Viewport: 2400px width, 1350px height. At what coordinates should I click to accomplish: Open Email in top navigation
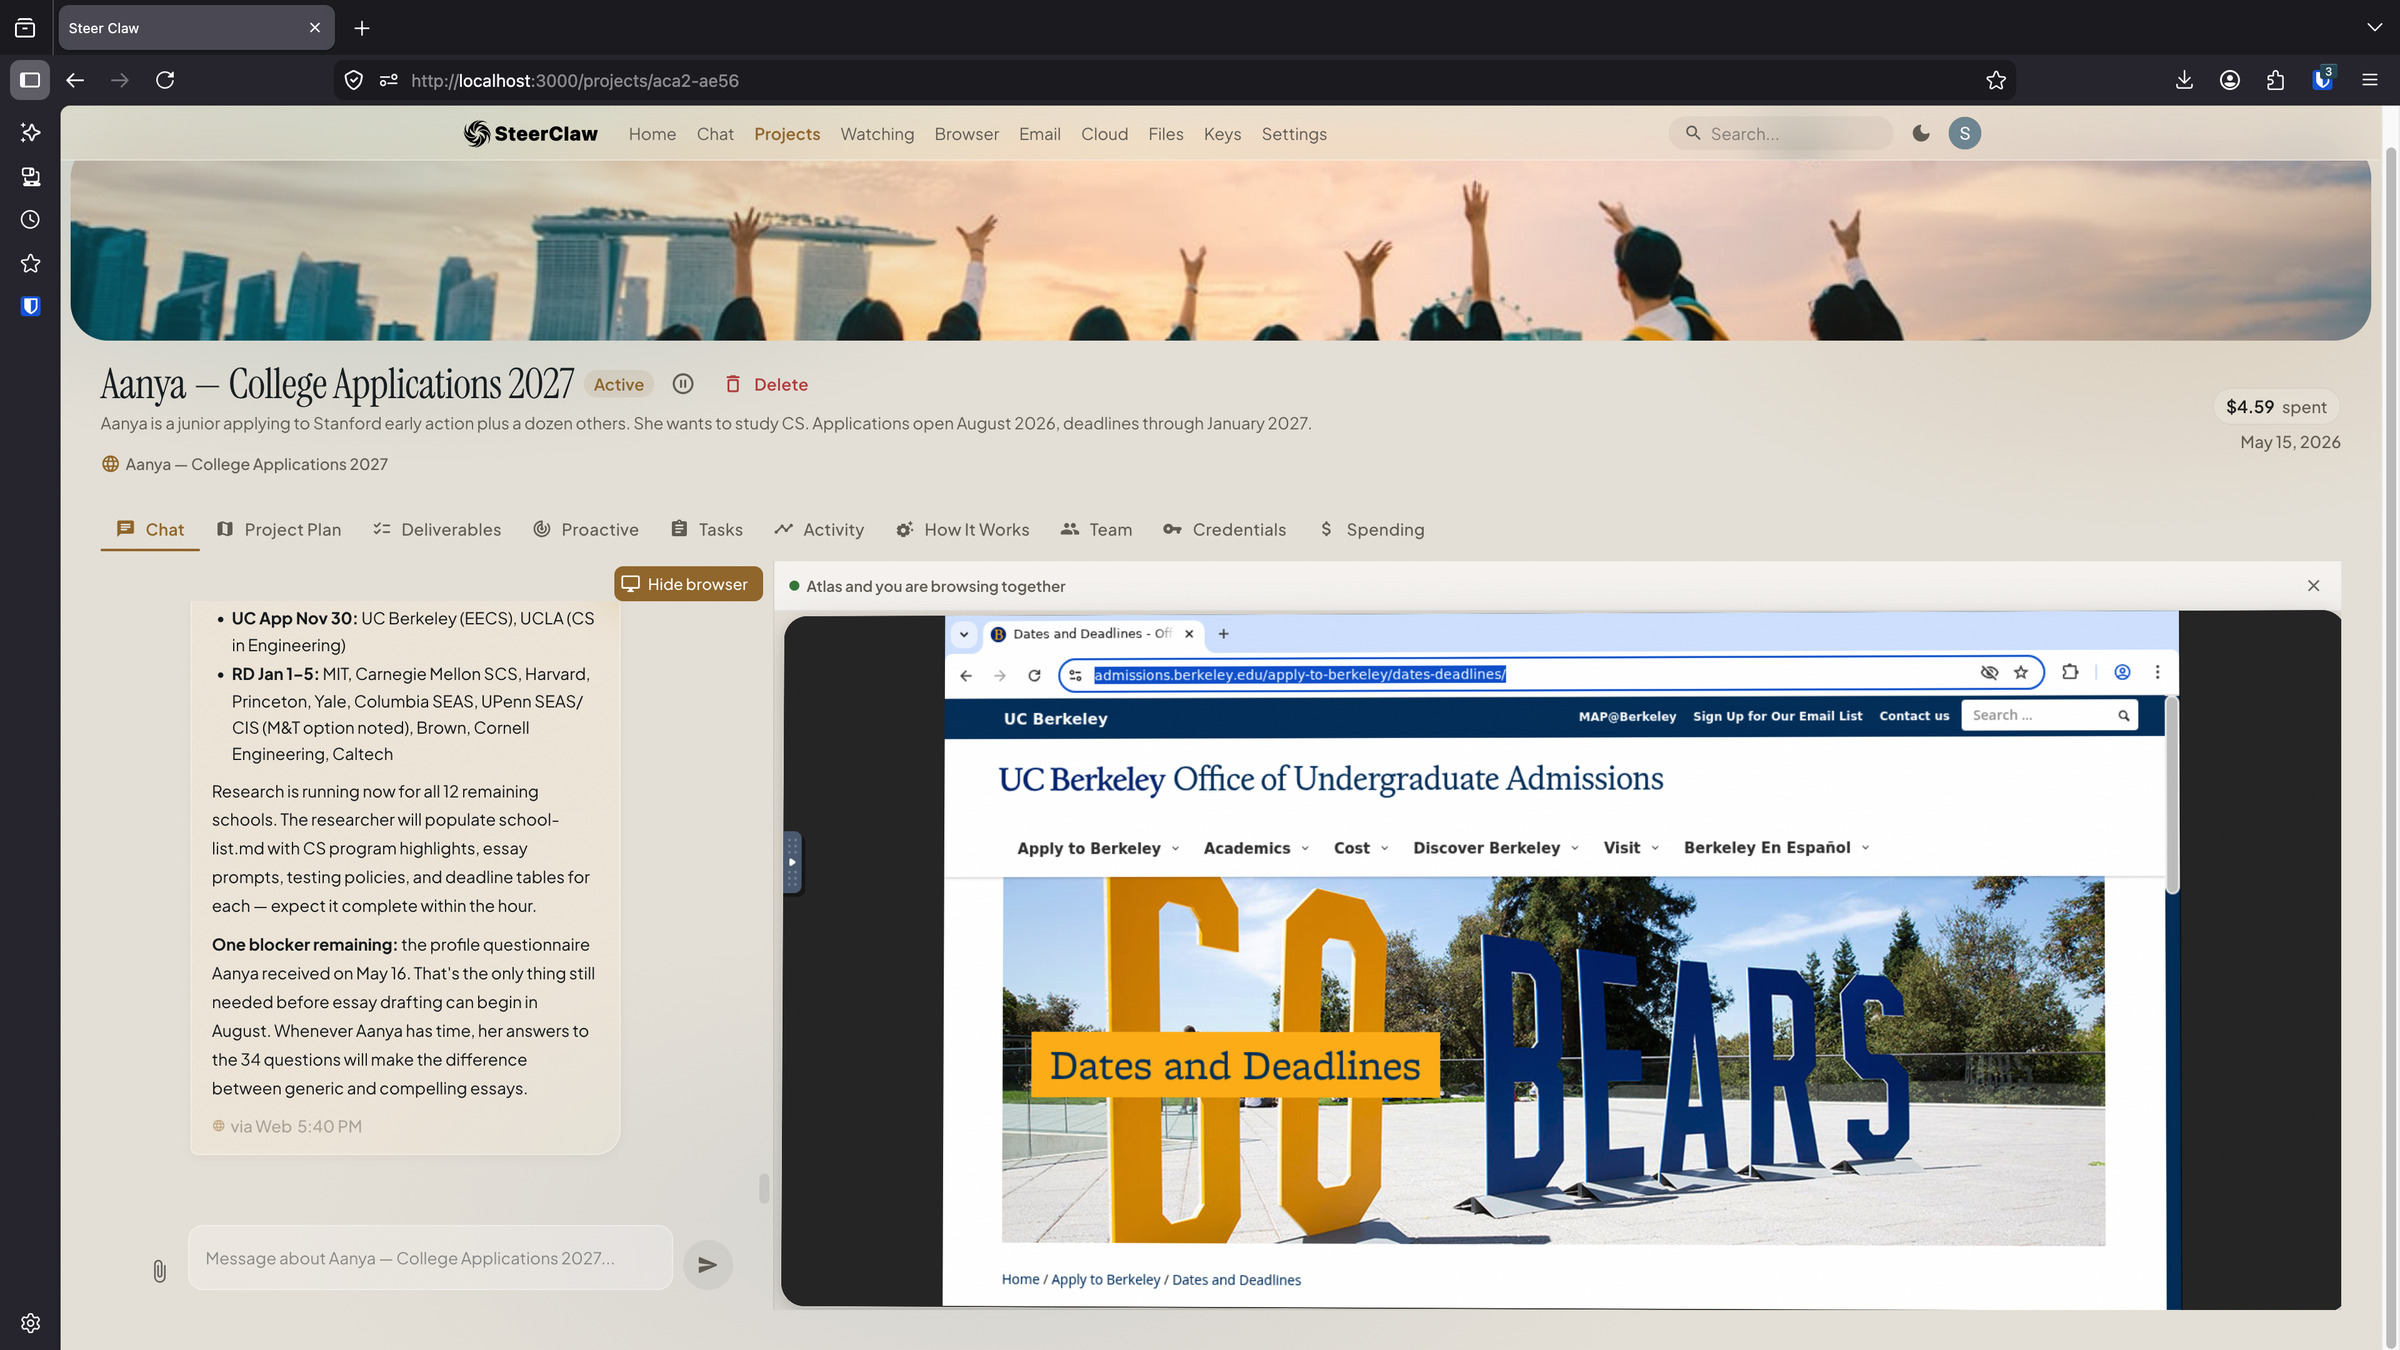(1039, 134)
